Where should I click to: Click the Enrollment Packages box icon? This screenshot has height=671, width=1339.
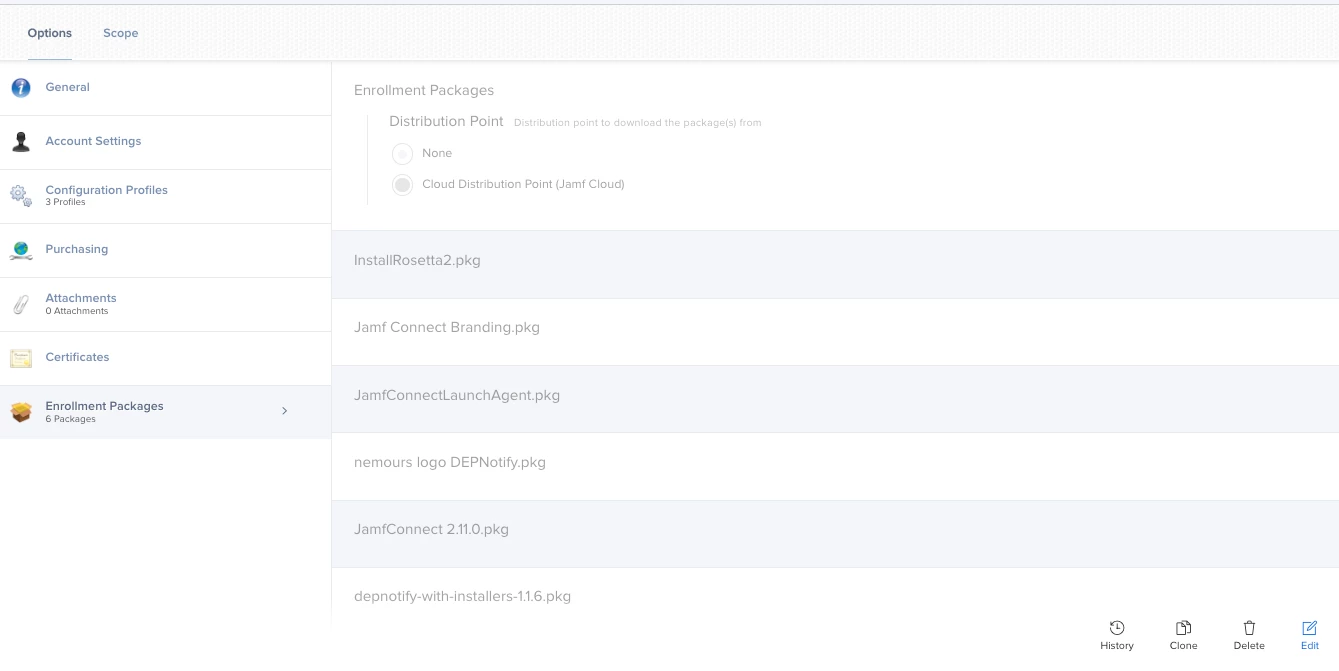21,412
